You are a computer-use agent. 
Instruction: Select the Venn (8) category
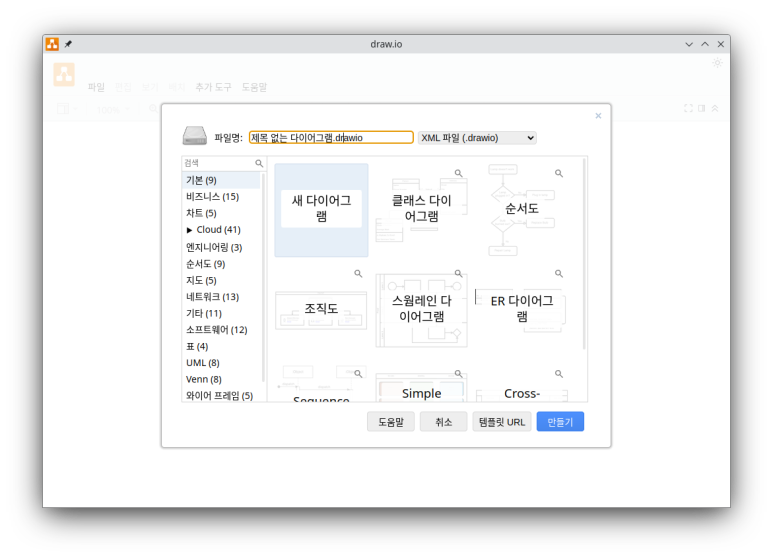[x=221, y=380]
